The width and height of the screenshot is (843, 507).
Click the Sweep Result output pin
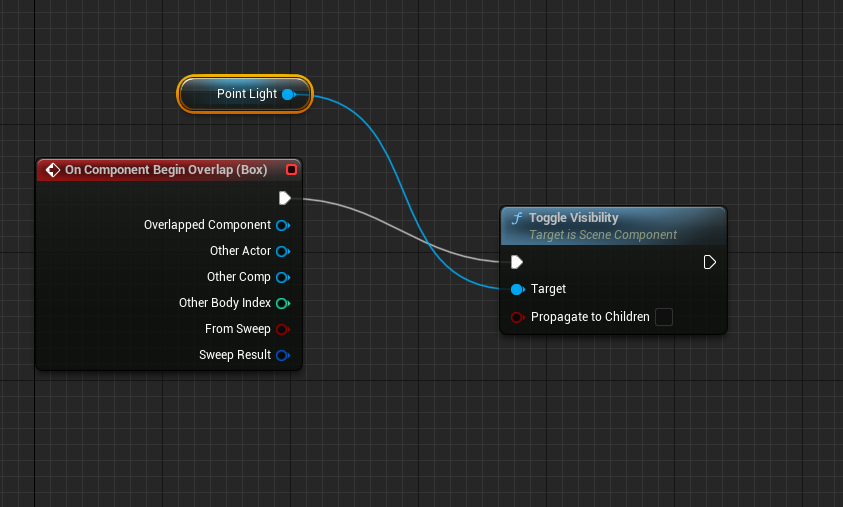(282, 355)
